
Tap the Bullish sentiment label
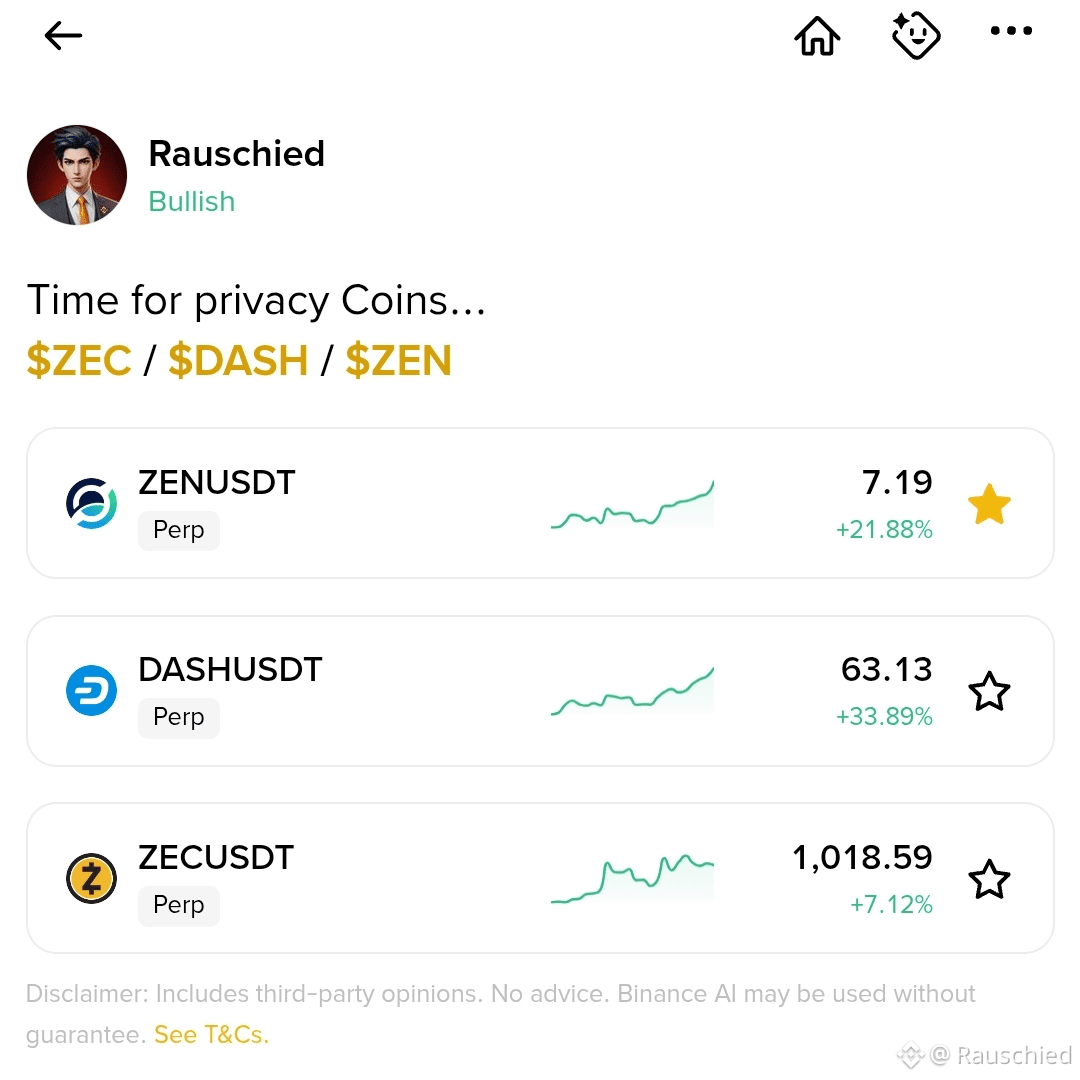(191, 202)
